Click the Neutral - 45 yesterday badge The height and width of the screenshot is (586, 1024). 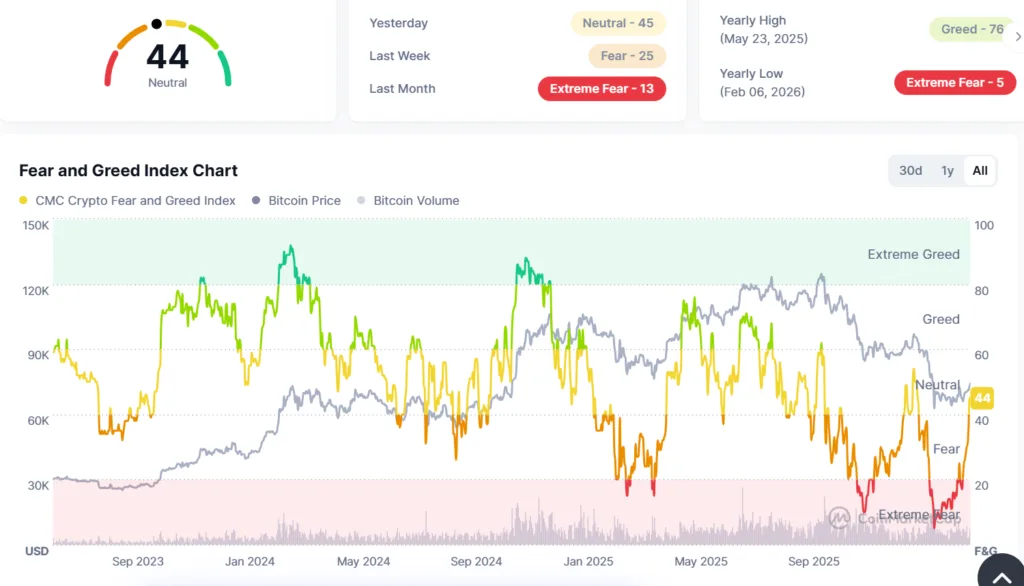pyautogui.click(x=618, y=23)
